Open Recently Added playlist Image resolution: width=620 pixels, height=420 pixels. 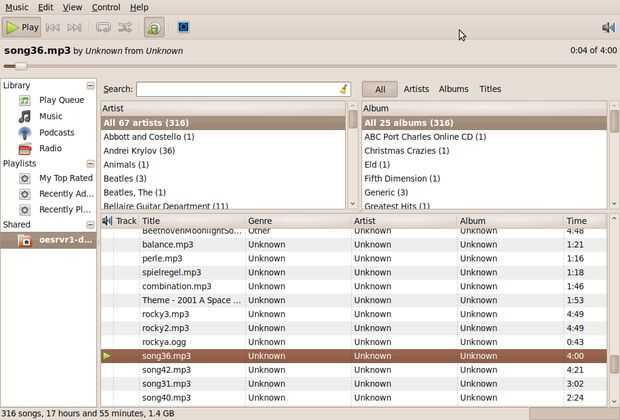click(x=66, y=194)
